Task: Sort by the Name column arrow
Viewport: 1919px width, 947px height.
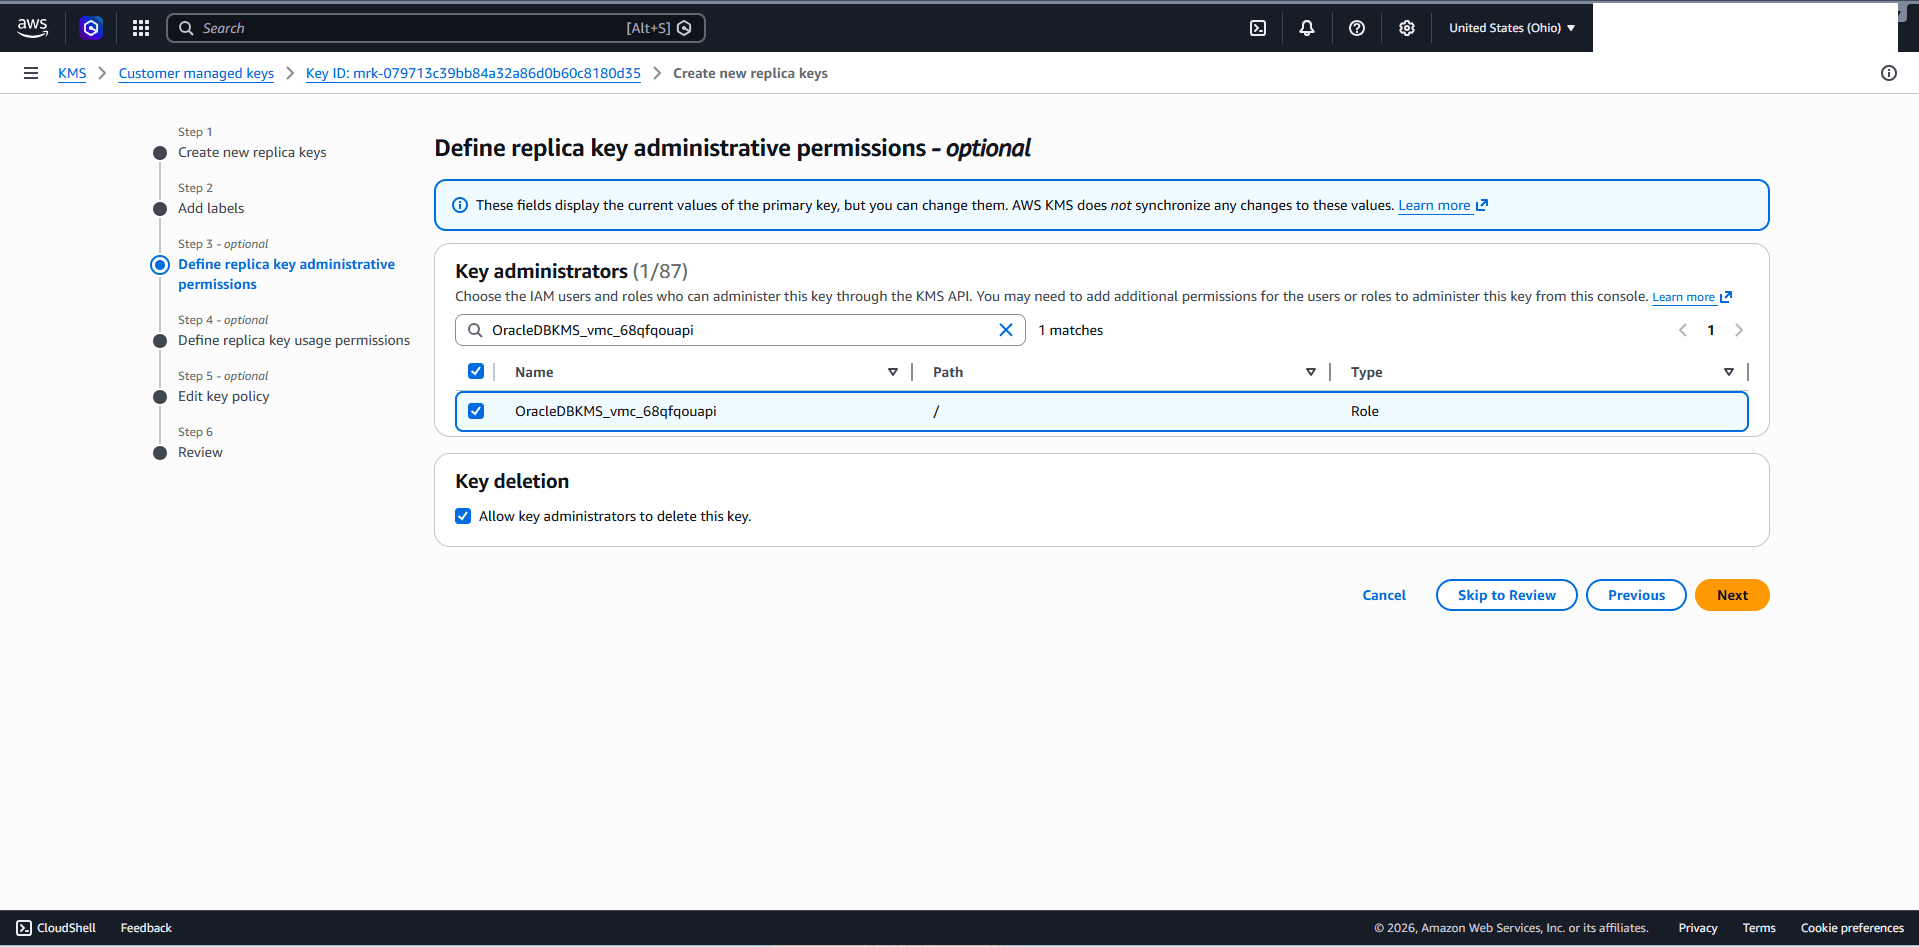Action: point(893,372)
